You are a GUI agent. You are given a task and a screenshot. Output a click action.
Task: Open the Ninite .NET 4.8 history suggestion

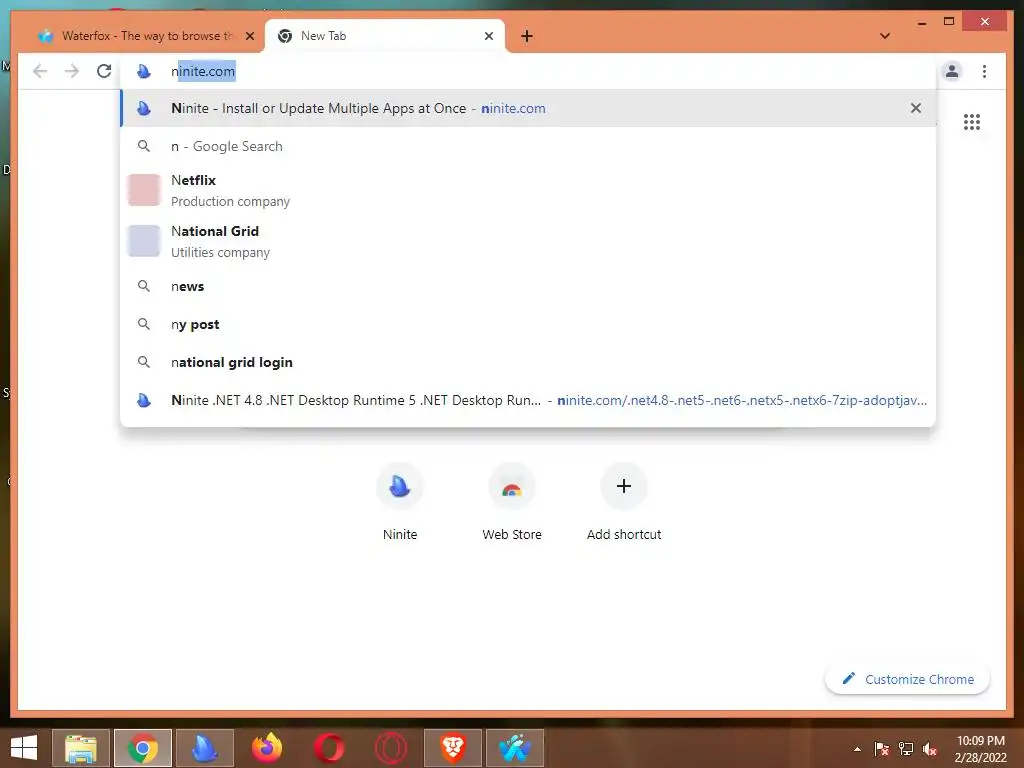(528, 400)
